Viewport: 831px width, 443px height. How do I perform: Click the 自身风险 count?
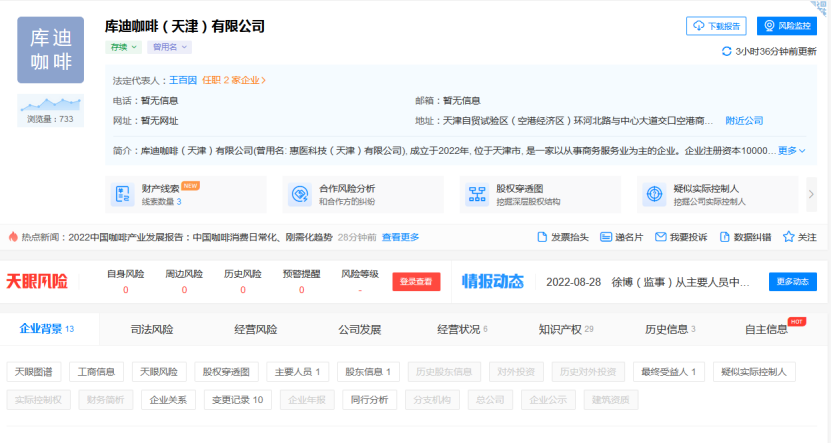[126, 290]
